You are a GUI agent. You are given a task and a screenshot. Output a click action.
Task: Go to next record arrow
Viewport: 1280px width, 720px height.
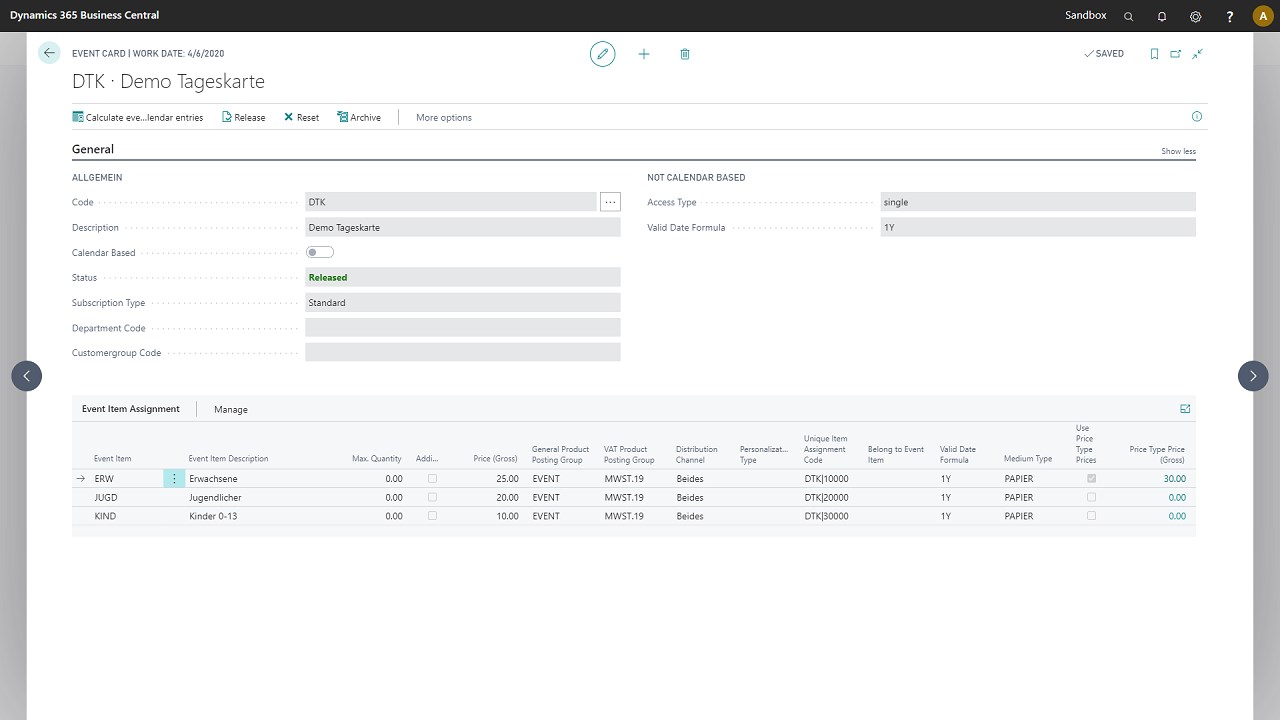click(1253, 376)
